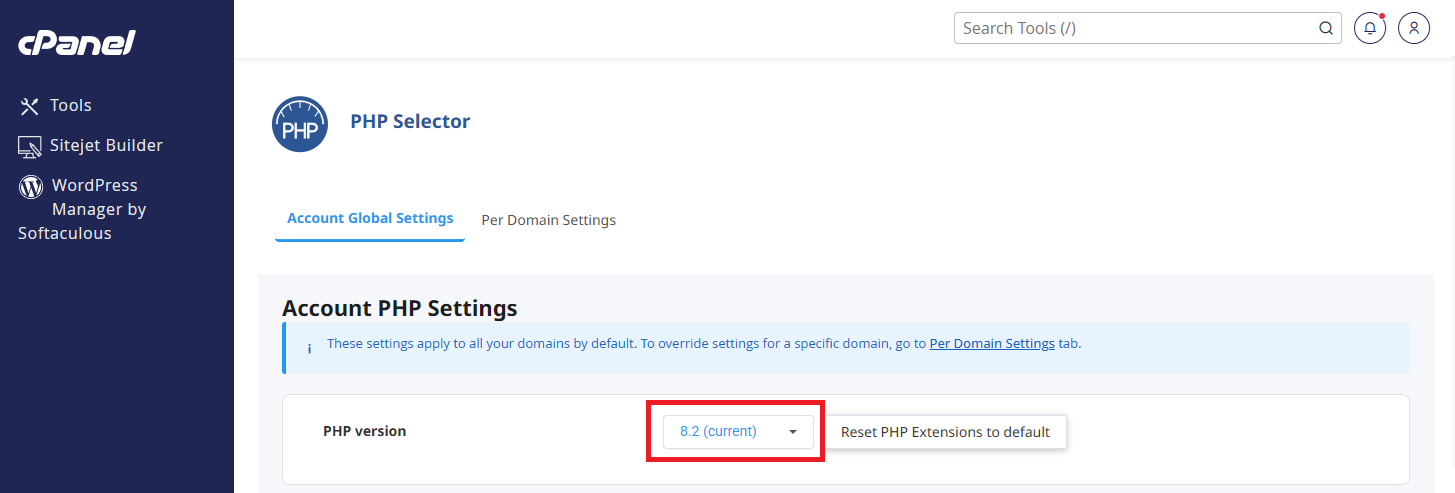Click the search magnifier icon
This screenshot has width=1455, height=493.
tap(1326, 28)
